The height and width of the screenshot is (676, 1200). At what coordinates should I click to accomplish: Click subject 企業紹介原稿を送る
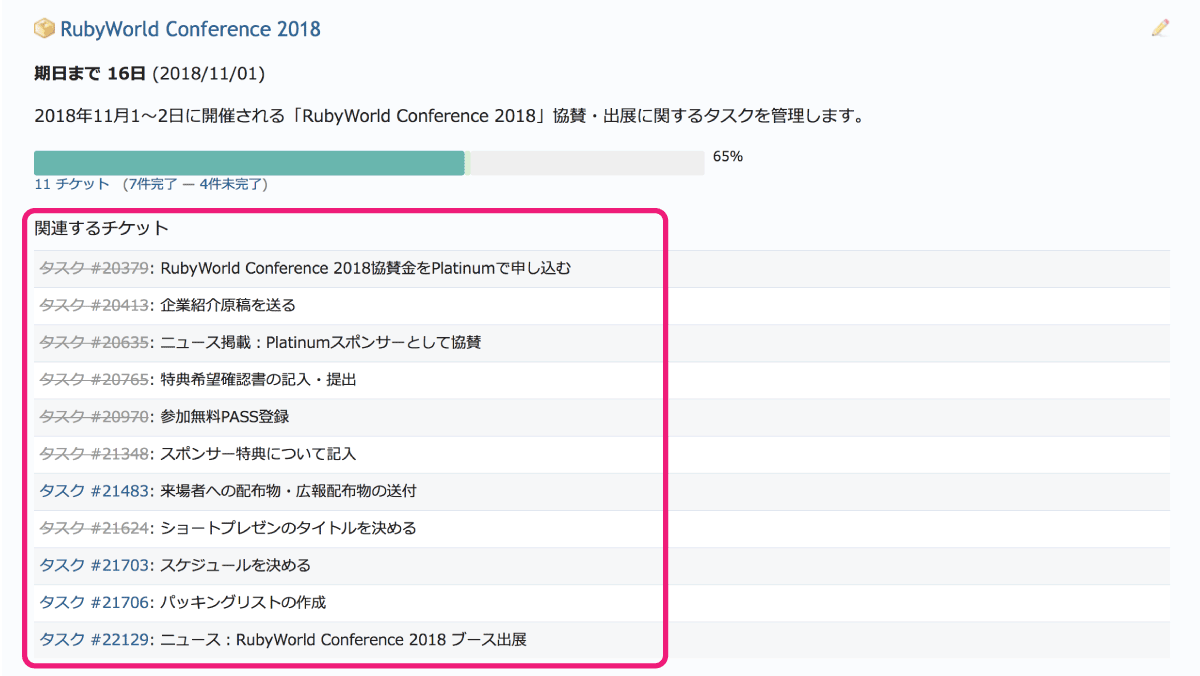coord(228,305)
